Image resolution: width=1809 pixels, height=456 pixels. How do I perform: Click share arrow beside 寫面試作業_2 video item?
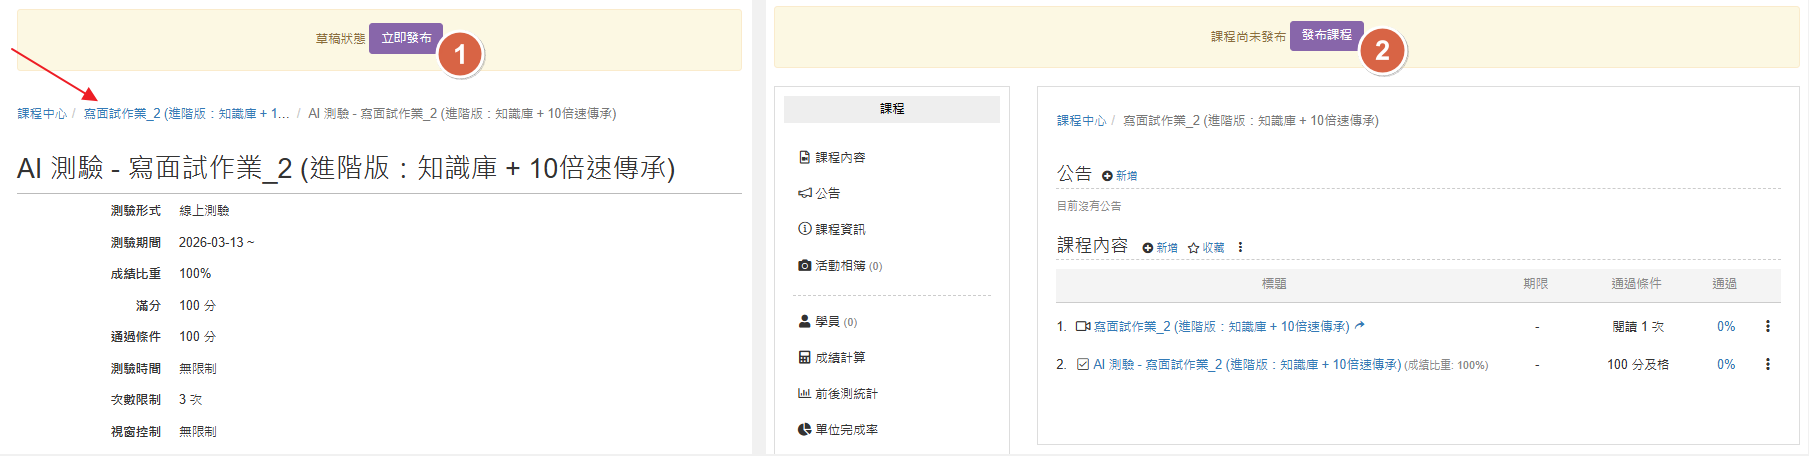[1359, 326]
